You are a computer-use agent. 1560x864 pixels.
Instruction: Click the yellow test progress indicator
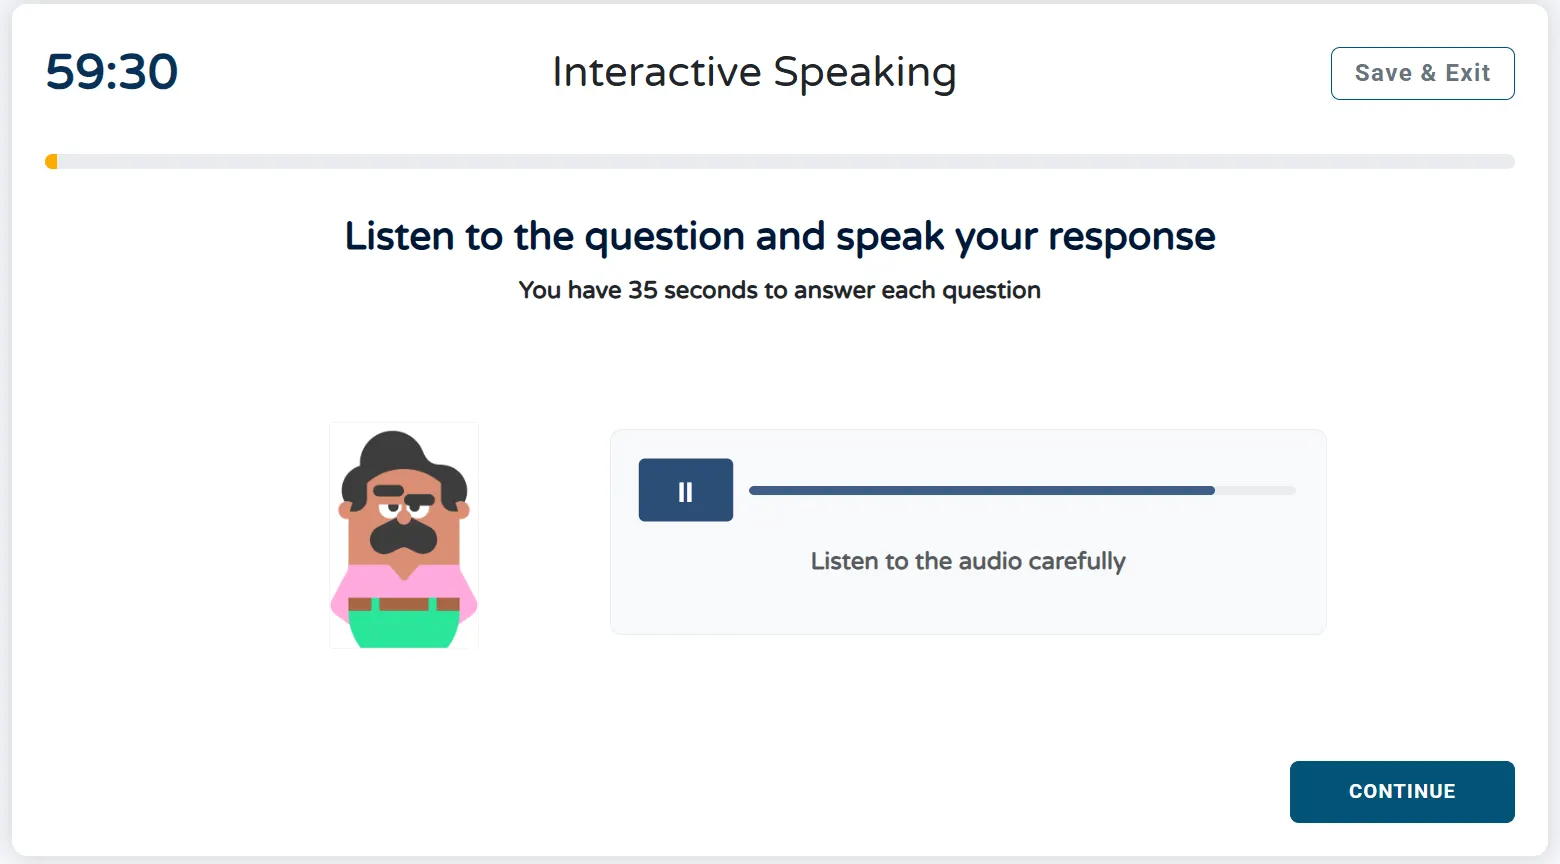pos(52,161)
